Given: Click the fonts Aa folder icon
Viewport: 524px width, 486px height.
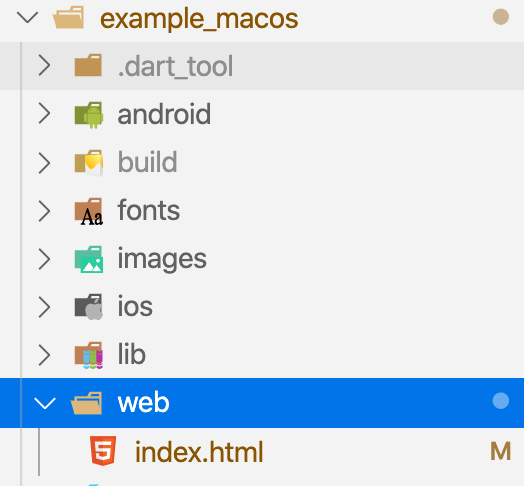Looking at the screenshot, I should pyautogui.click(x=89, y=211).
